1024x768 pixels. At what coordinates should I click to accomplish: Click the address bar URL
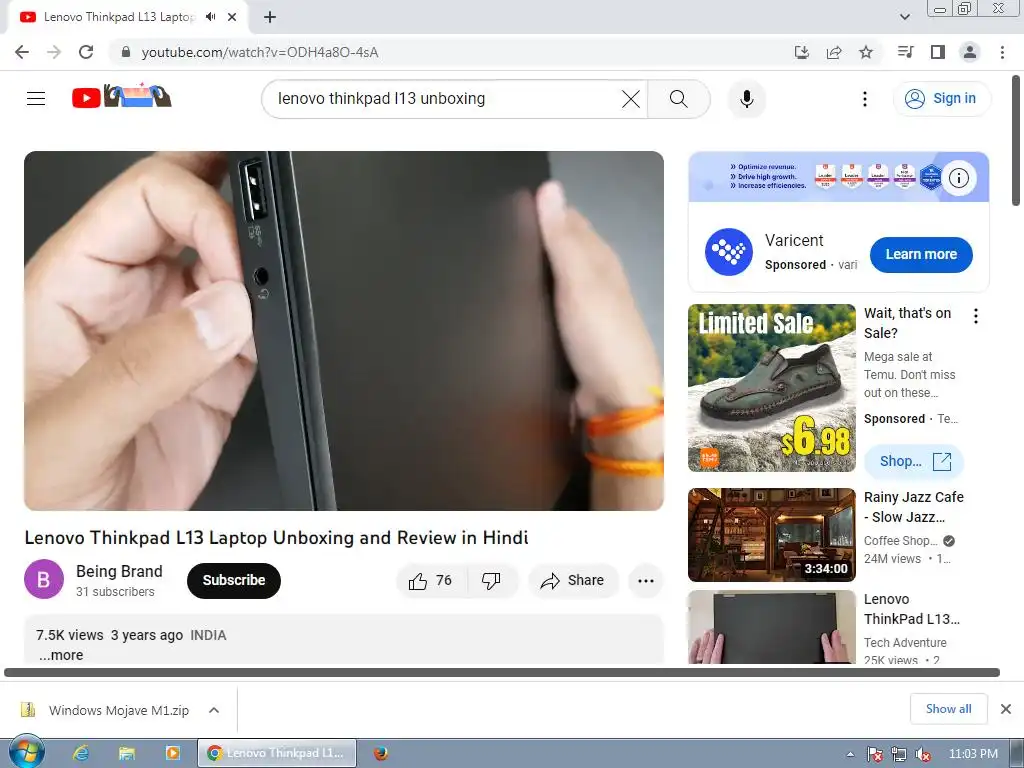click(260, 52)
